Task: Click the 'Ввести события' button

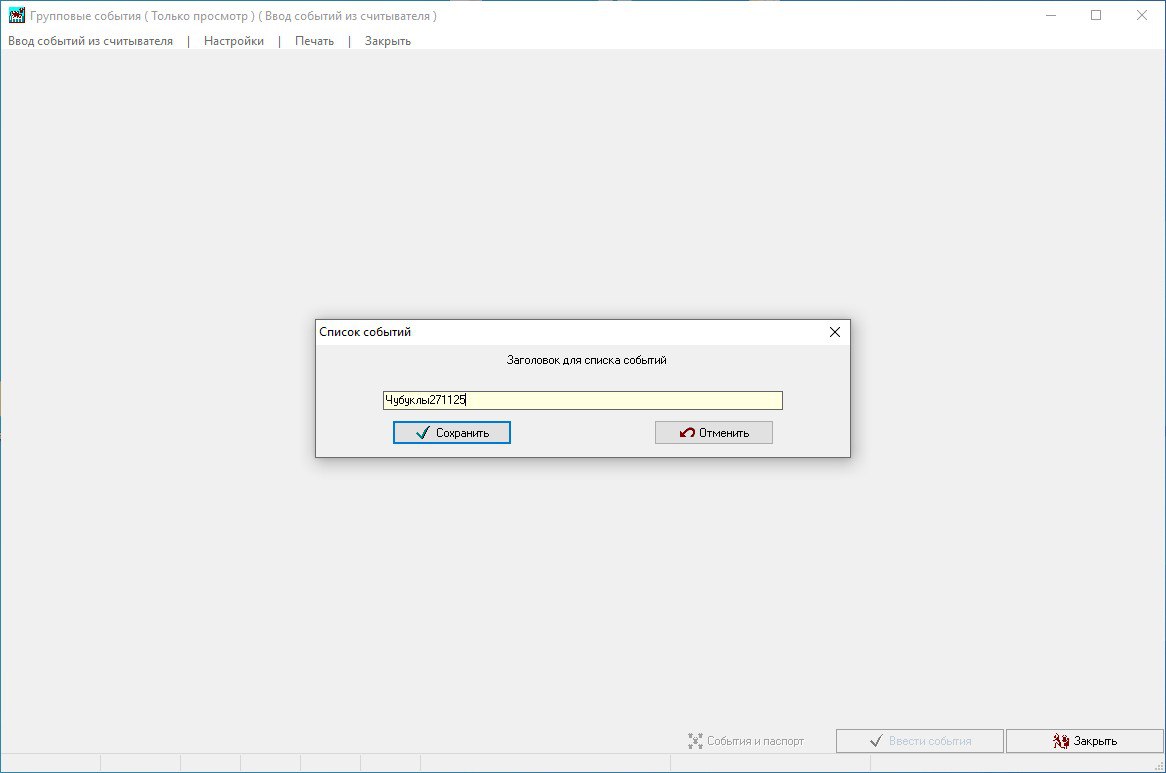Action: [x=920, y=741]
